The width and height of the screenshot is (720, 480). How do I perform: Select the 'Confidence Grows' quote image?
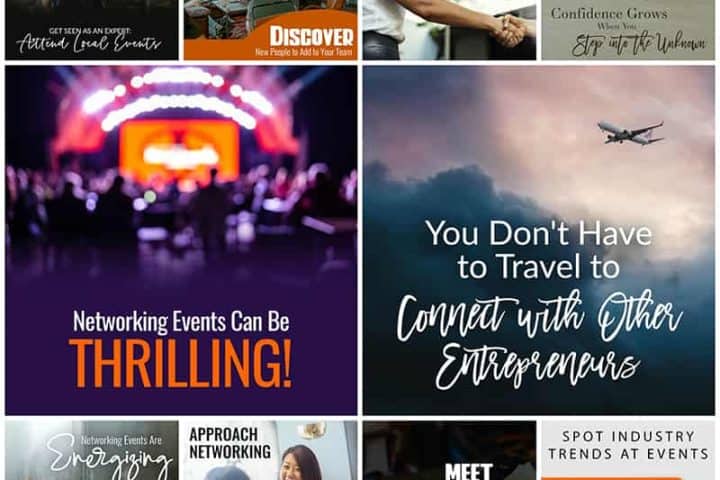click(x=628, y=30)
